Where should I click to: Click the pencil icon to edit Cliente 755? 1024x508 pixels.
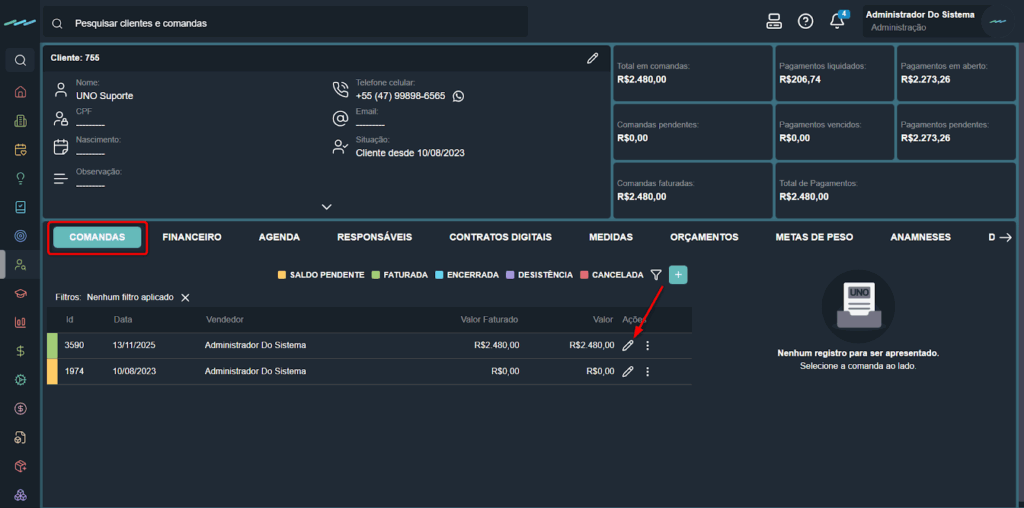coord(592,58)
